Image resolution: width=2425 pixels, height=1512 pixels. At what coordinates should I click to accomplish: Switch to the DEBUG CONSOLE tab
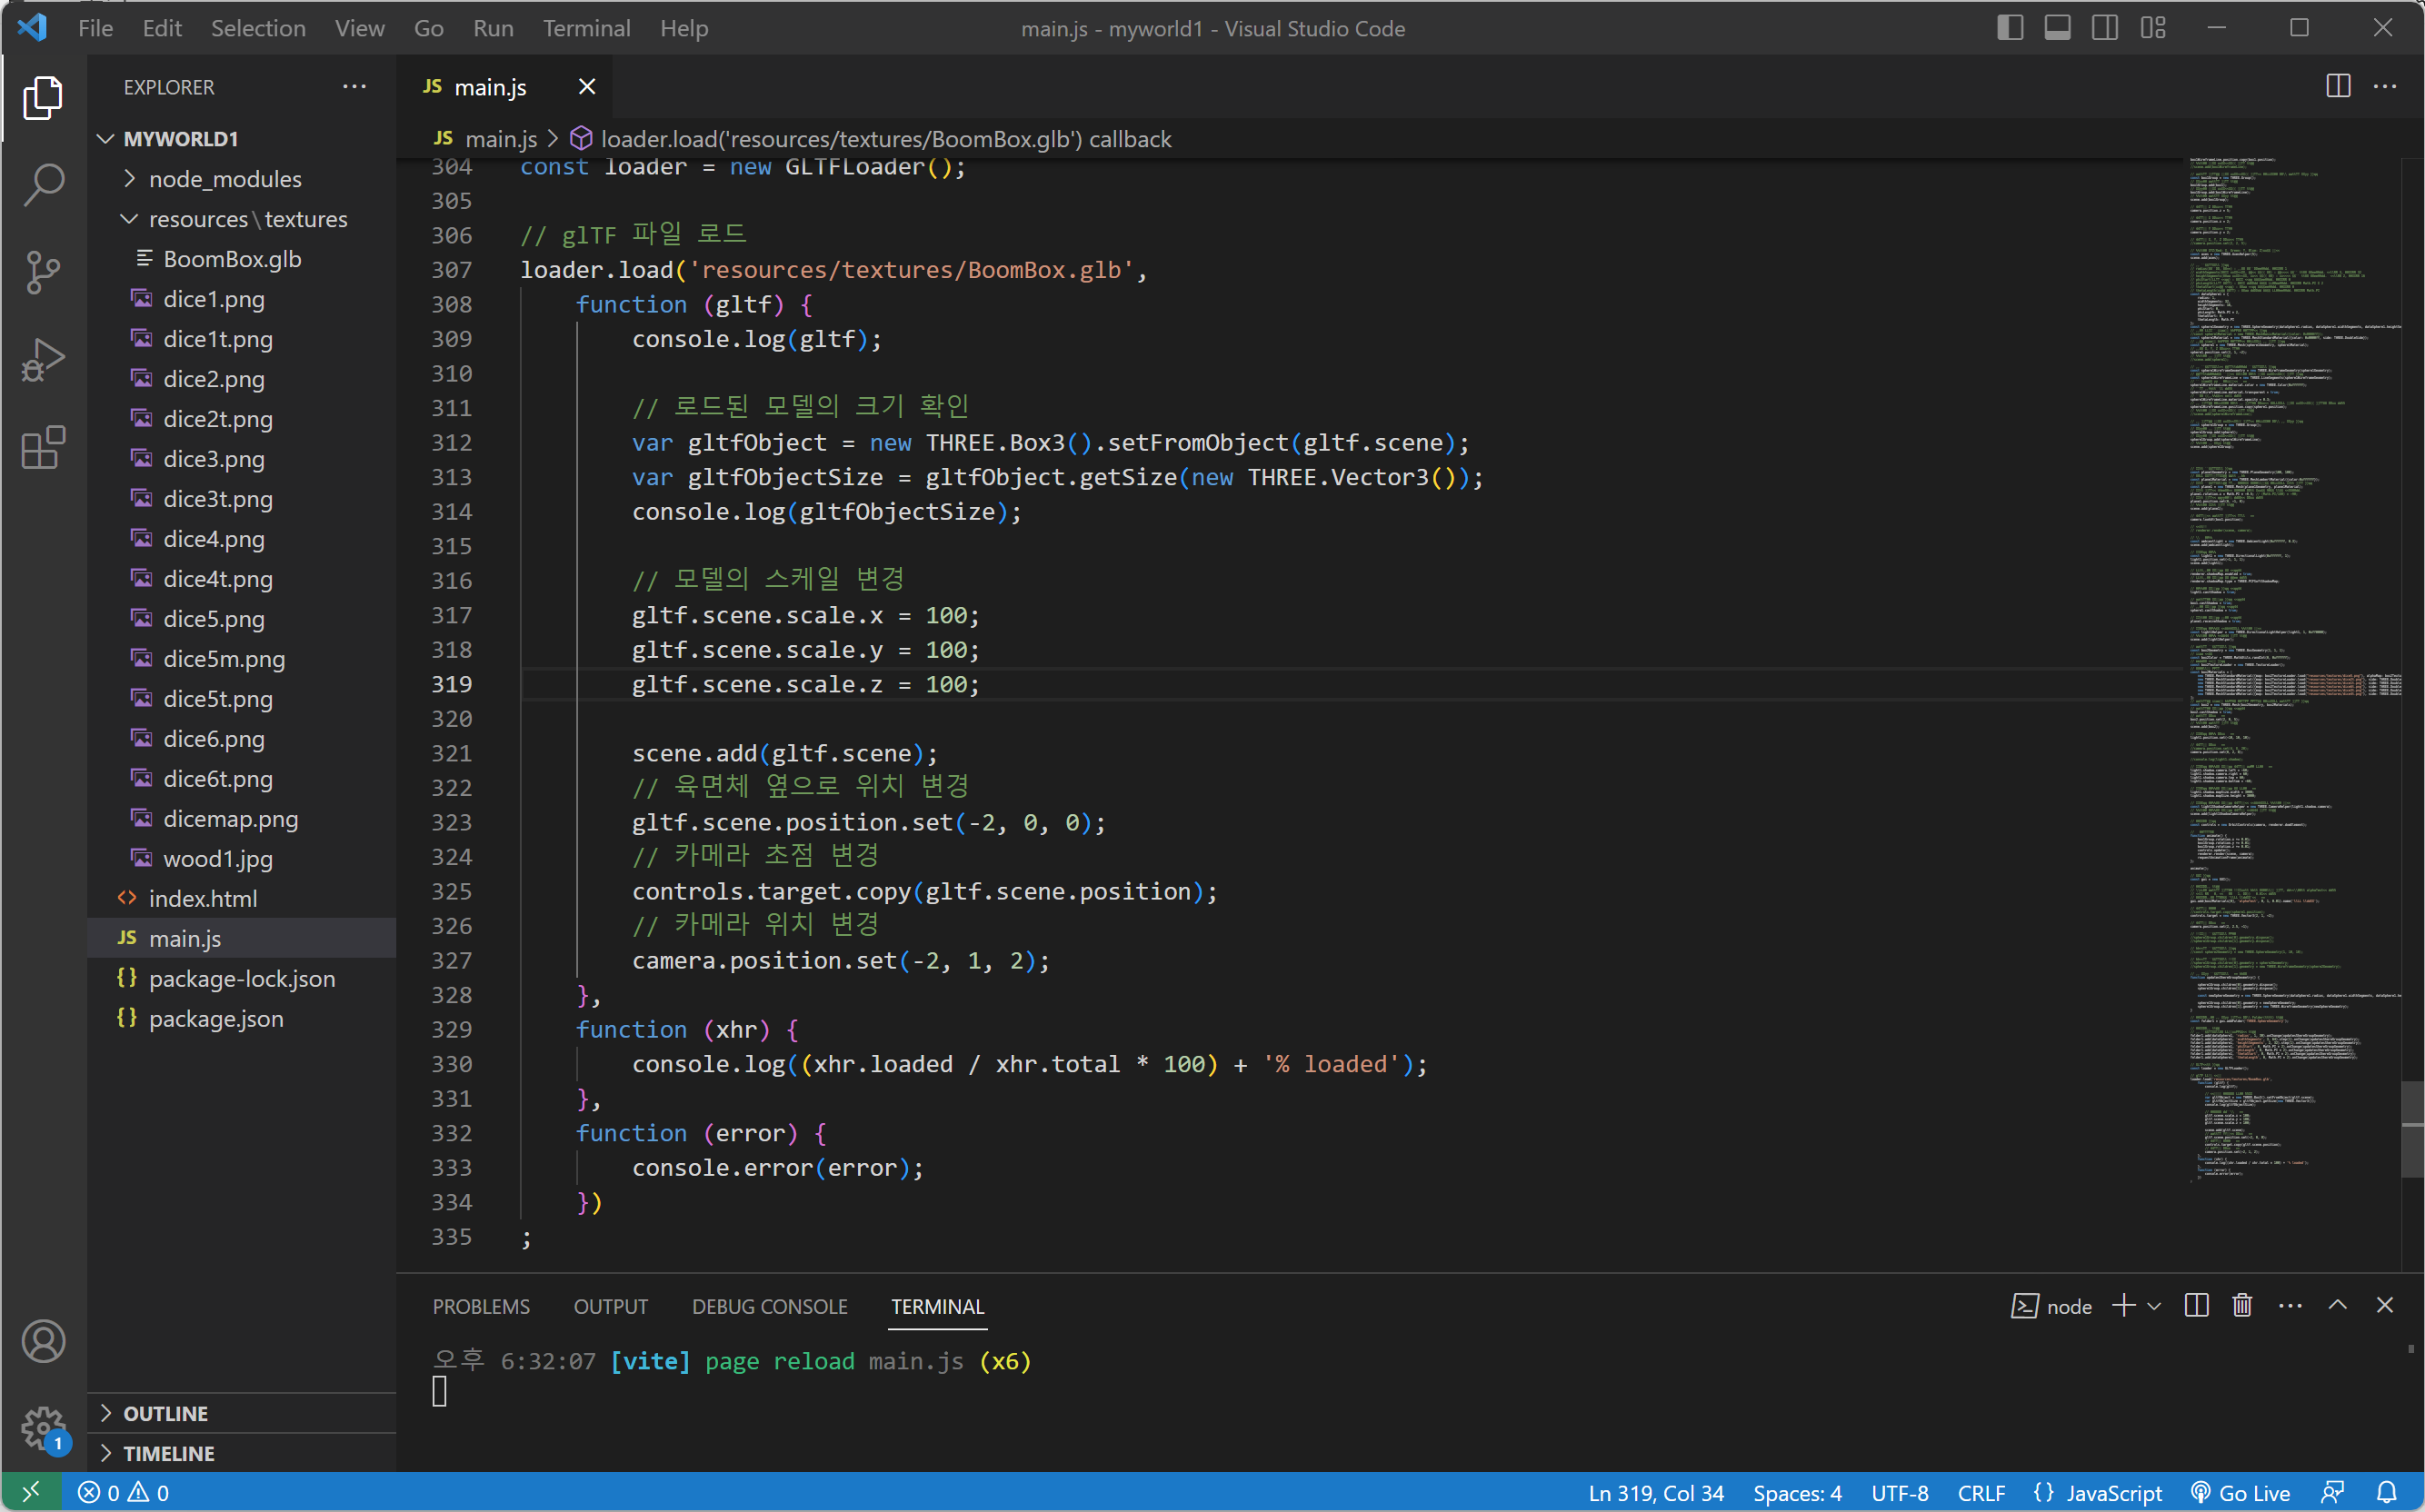coord(769,1306)
